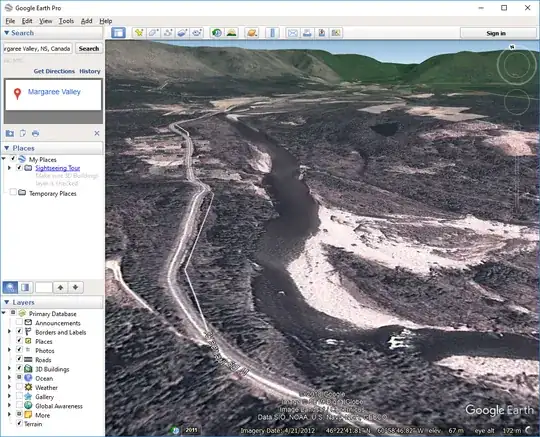Screen dimensions: 540x437
Task: Add a placemark with the pushpin icon
Action: tap(139, 33)
